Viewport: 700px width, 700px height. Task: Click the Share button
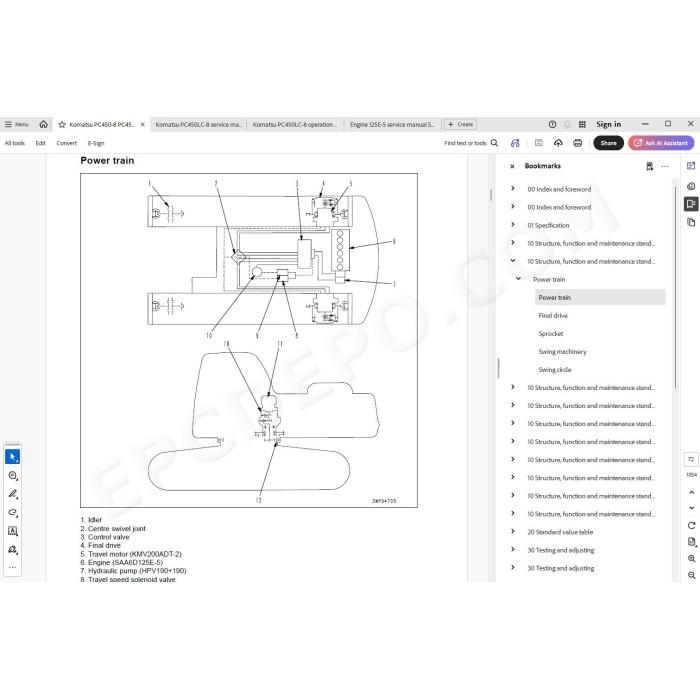click(x=608, y=143)
